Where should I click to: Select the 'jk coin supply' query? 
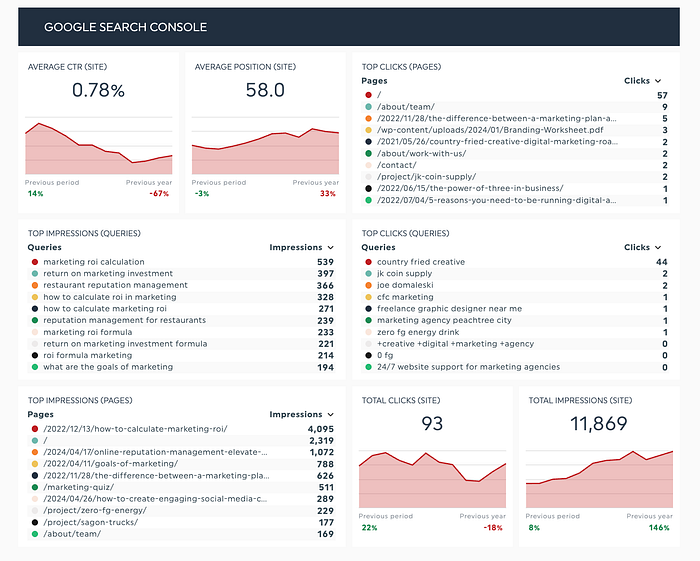[x=516, y=274]
